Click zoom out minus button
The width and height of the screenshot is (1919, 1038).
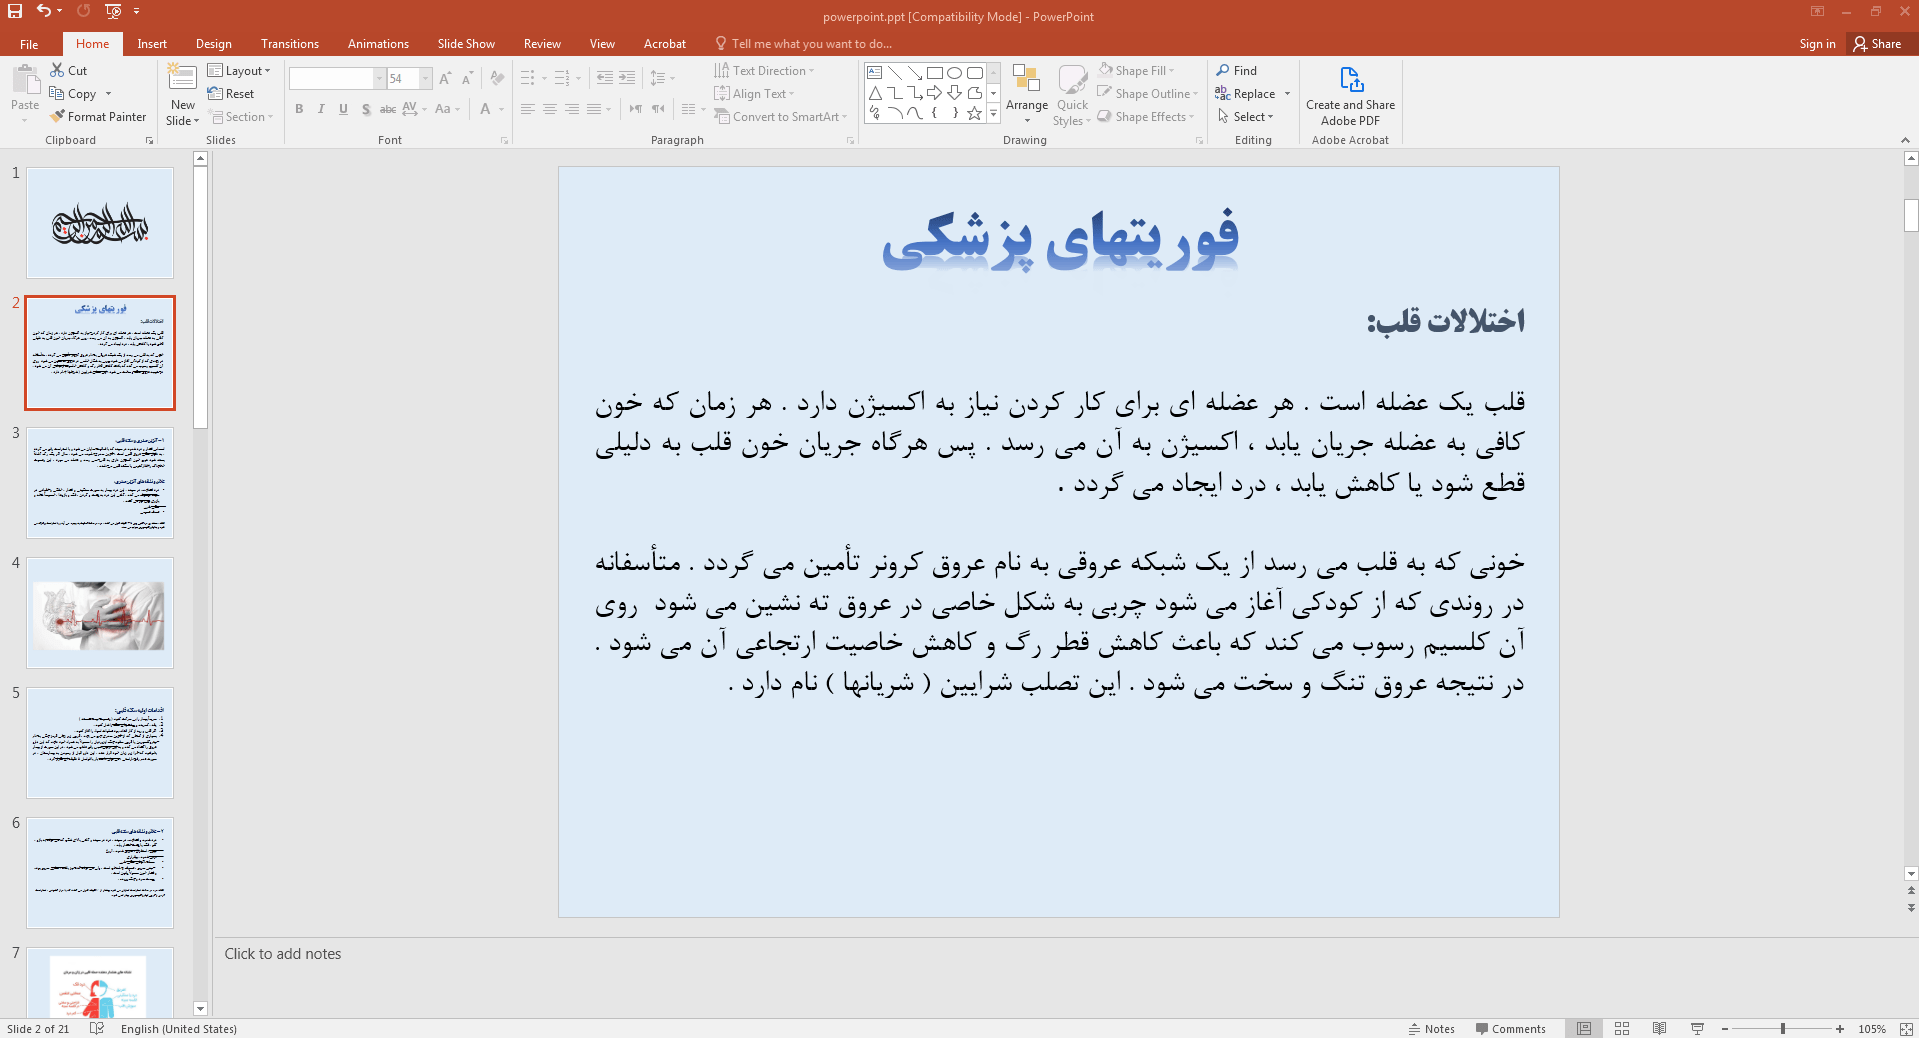coord(1725,1028)
